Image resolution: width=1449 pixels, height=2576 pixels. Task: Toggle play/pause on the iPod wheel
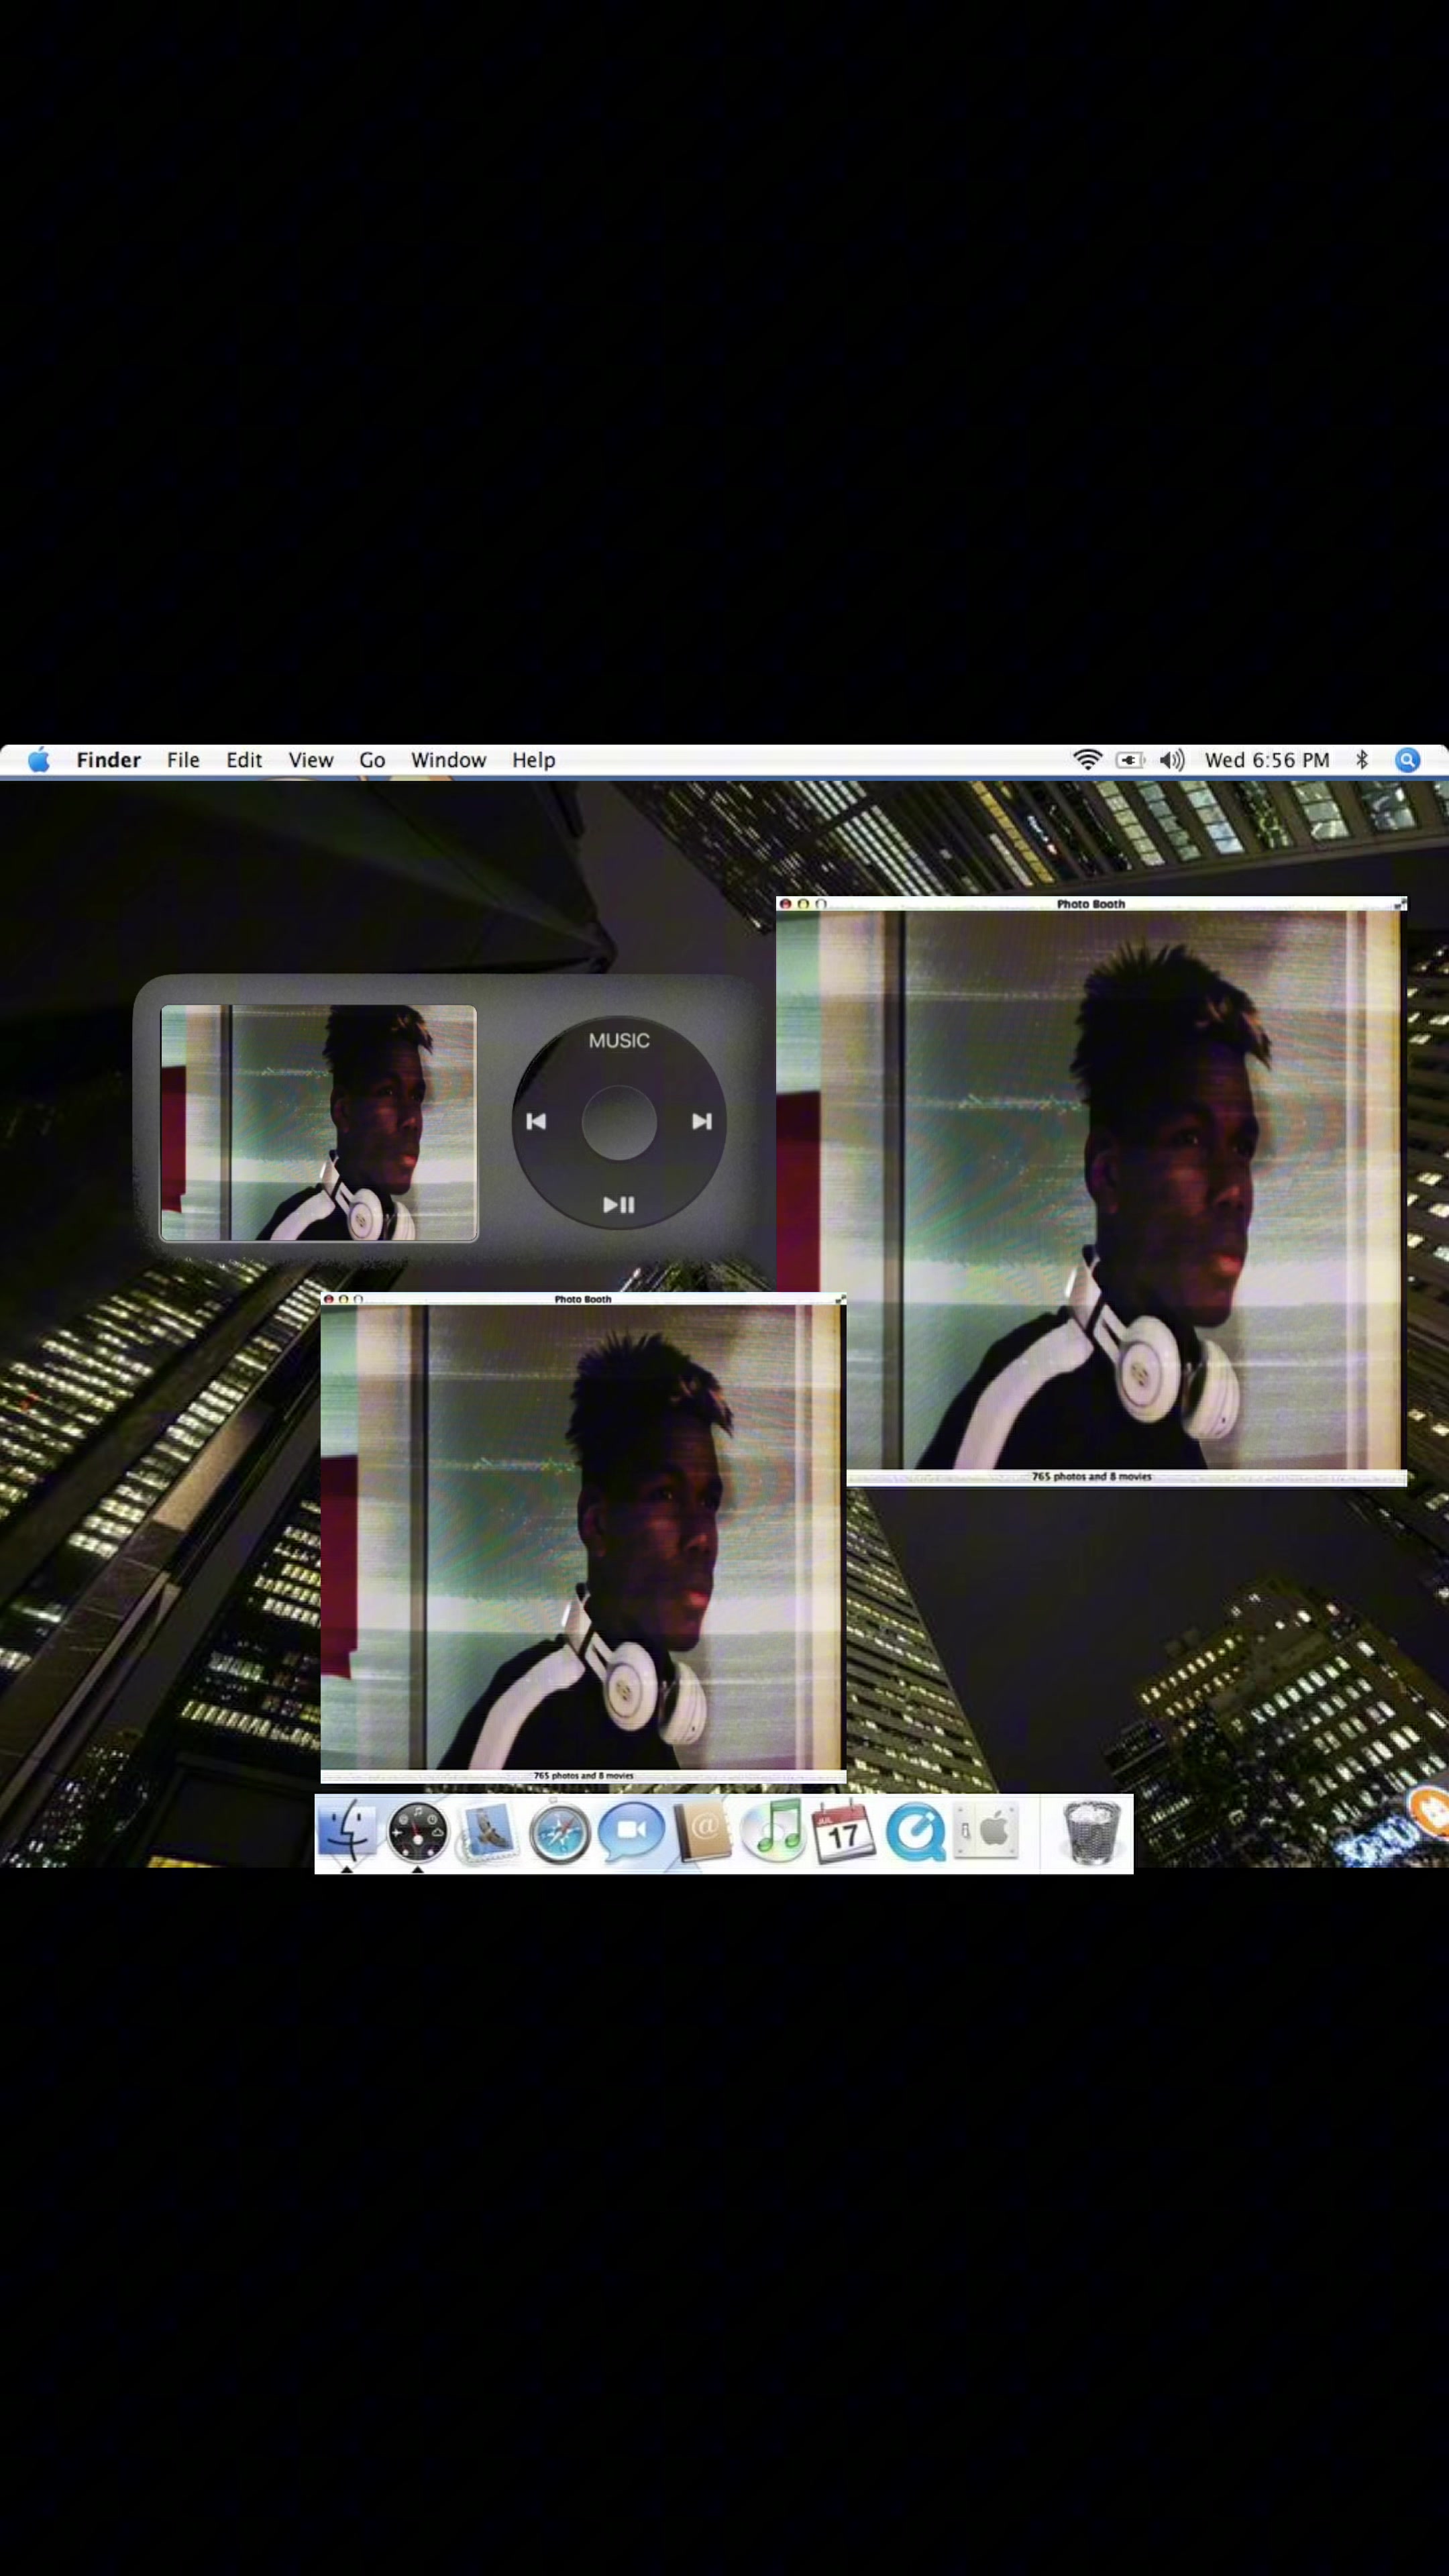point(619,1205)
